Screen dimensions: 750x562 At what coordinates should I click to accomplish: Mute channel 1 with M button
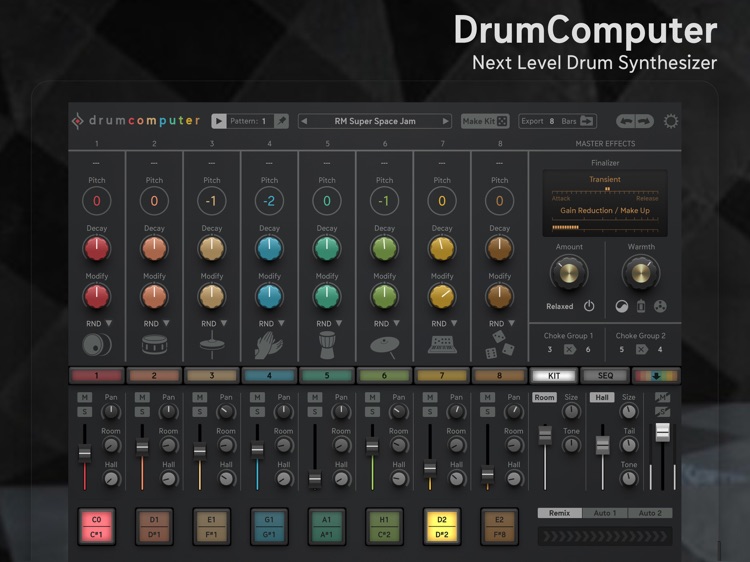(x=85, y=397)
